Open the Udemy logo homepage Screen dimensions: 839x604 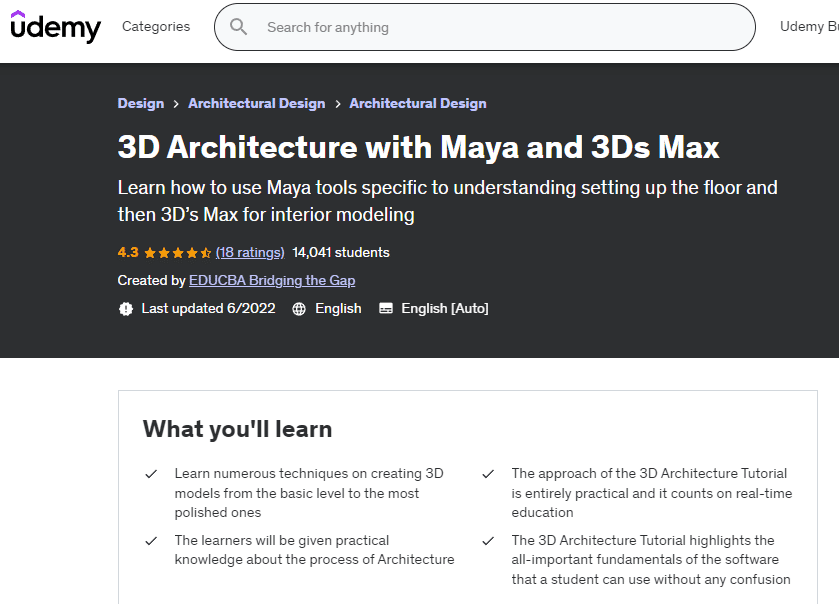point(56,27)
